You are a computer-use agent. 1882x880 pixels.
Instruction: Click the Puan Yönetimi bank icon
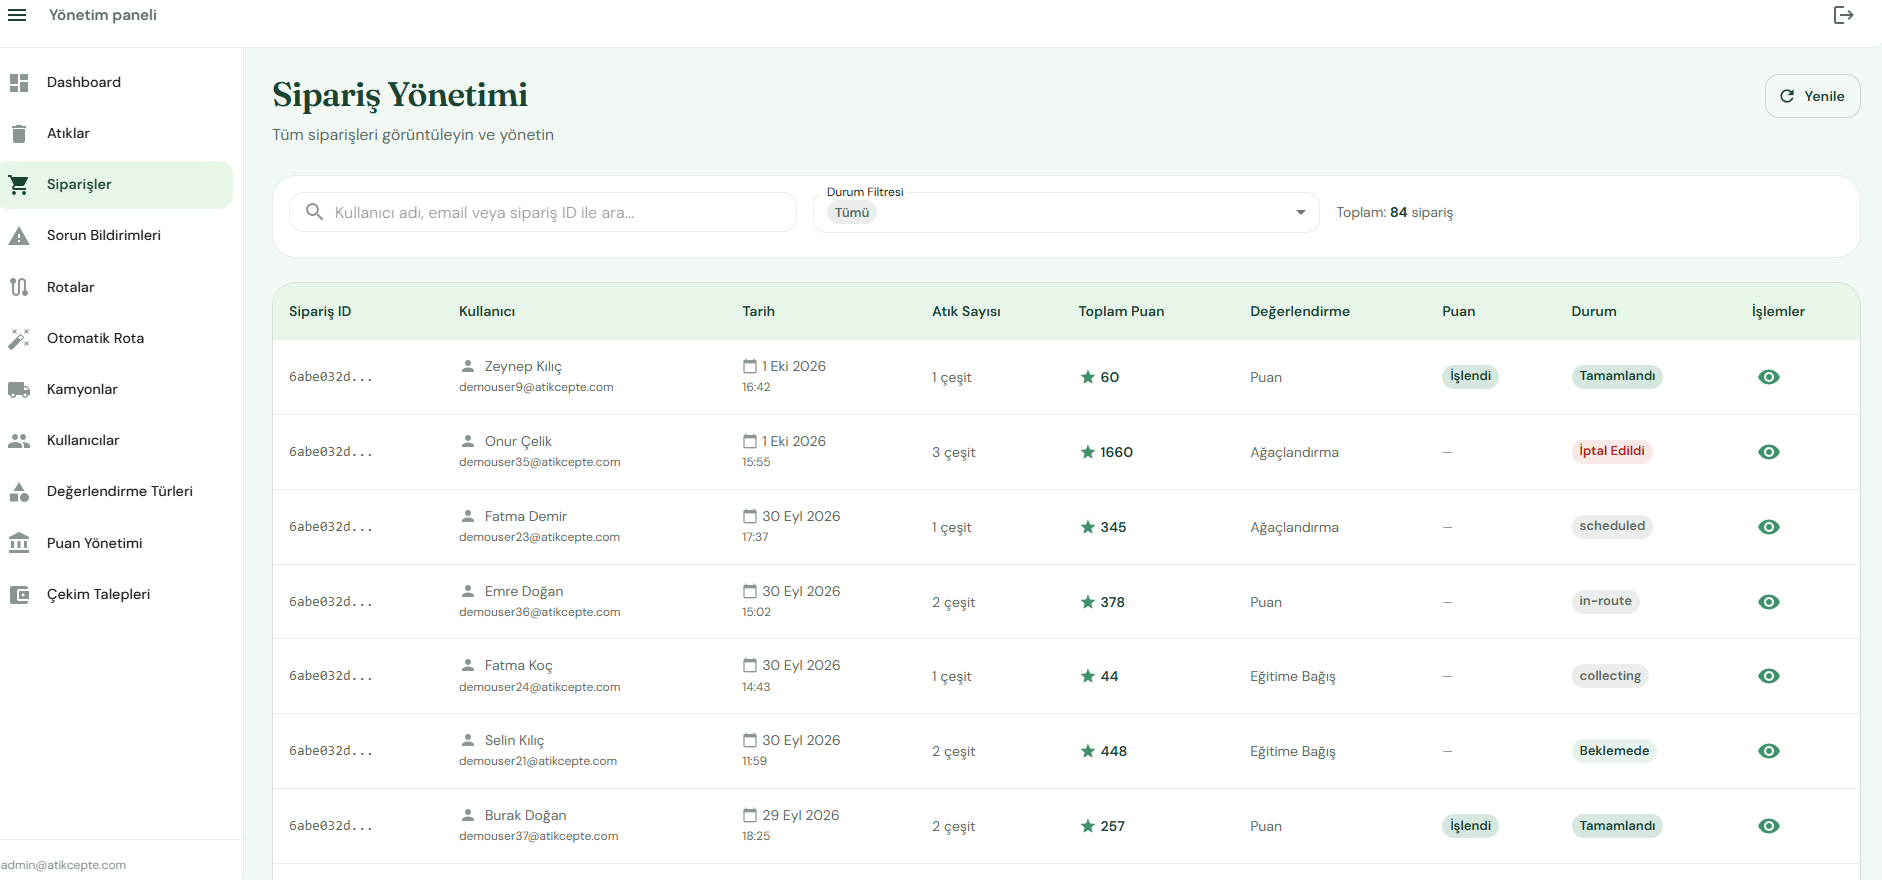19,543
